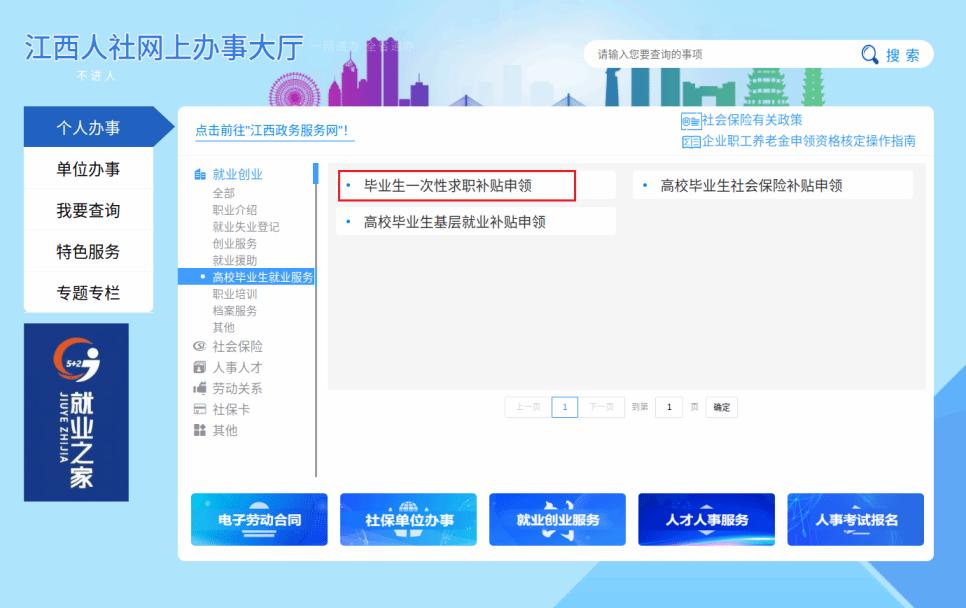966x608 pixels.
Task: Click the 就业之家 banner image
Action: click(76, 412)
